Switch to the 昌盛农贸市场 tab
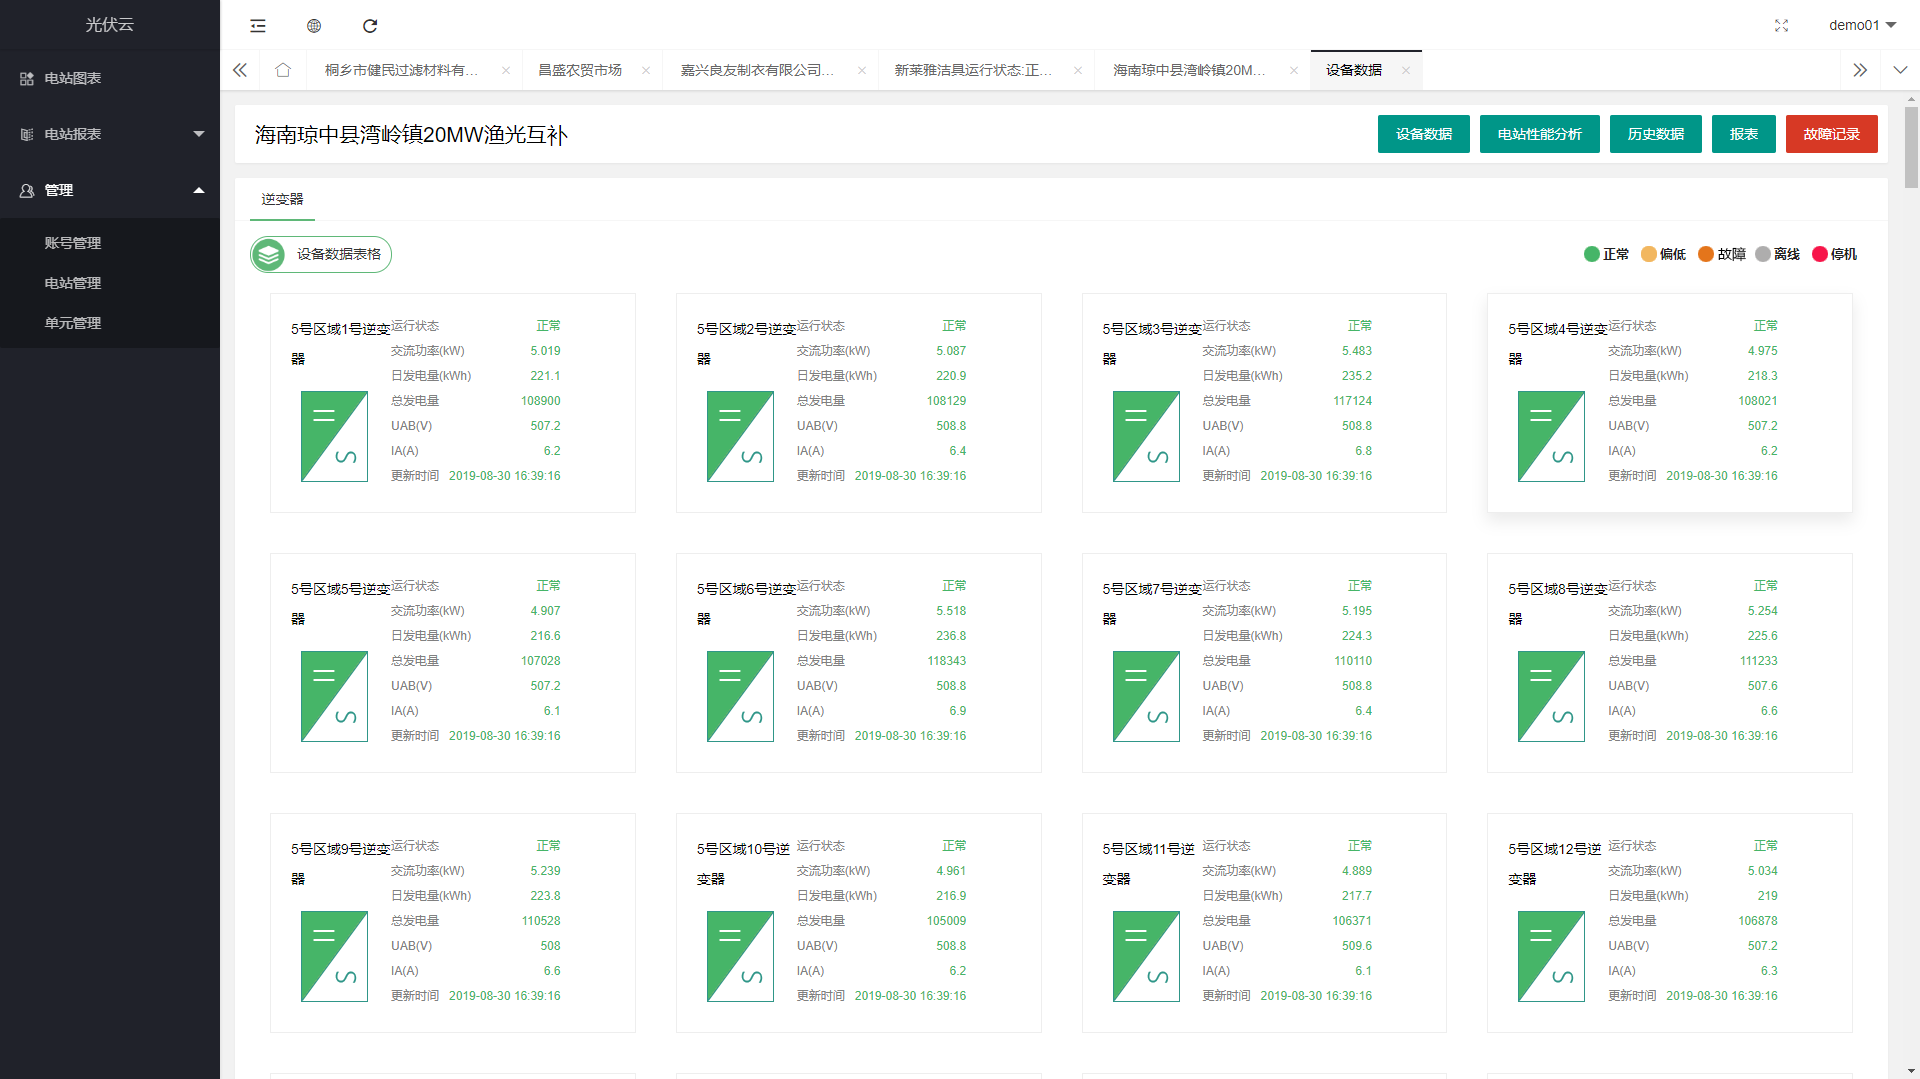This screenshot has width=1920, height=1079. point(580,70)
